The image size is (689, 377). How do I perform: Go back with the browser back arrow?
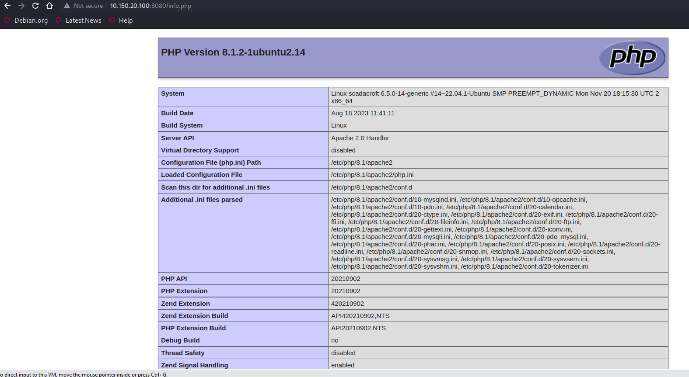(7, 6)
